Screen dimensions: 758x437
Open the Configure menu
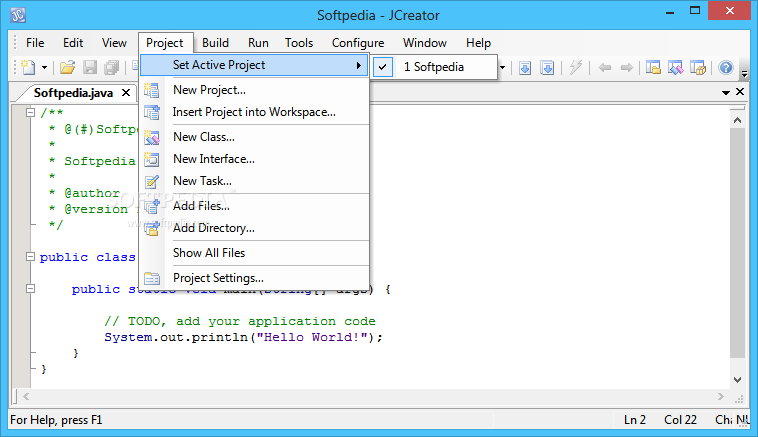click(358, 43)
